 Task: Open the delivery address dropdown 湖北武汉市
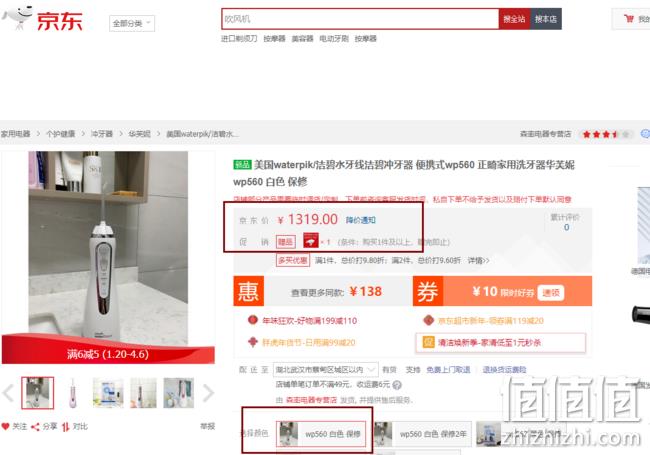point(325,370)
